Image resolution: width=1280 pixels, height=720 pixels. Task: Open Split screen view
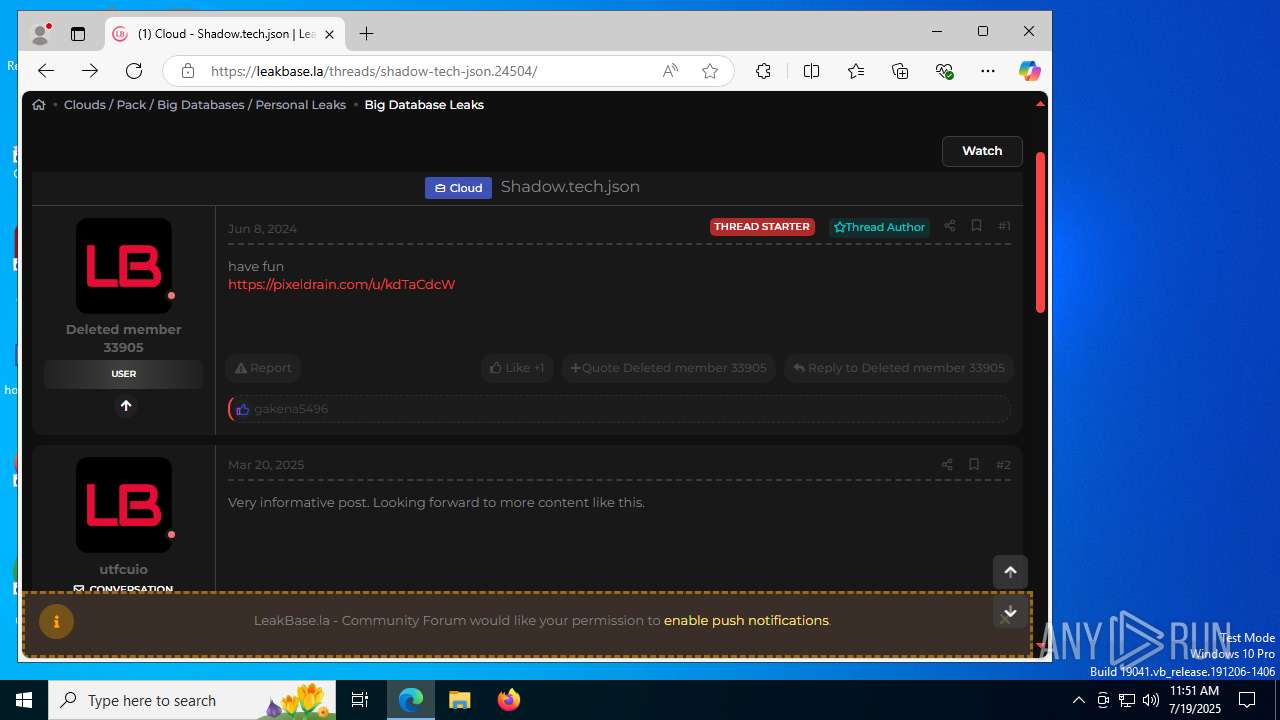click(811, 71)
